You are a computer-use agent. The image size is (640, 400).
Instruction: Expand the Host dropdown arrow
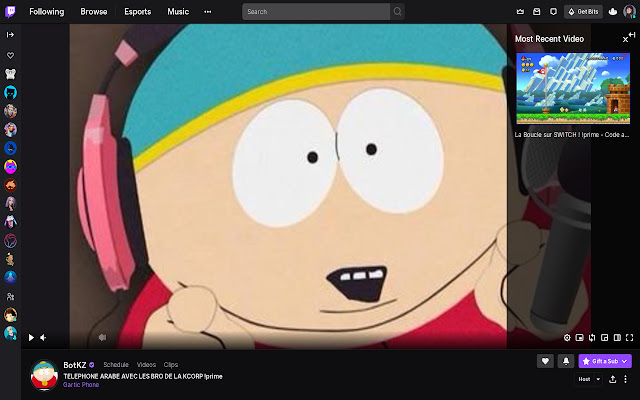click(598, 379)
